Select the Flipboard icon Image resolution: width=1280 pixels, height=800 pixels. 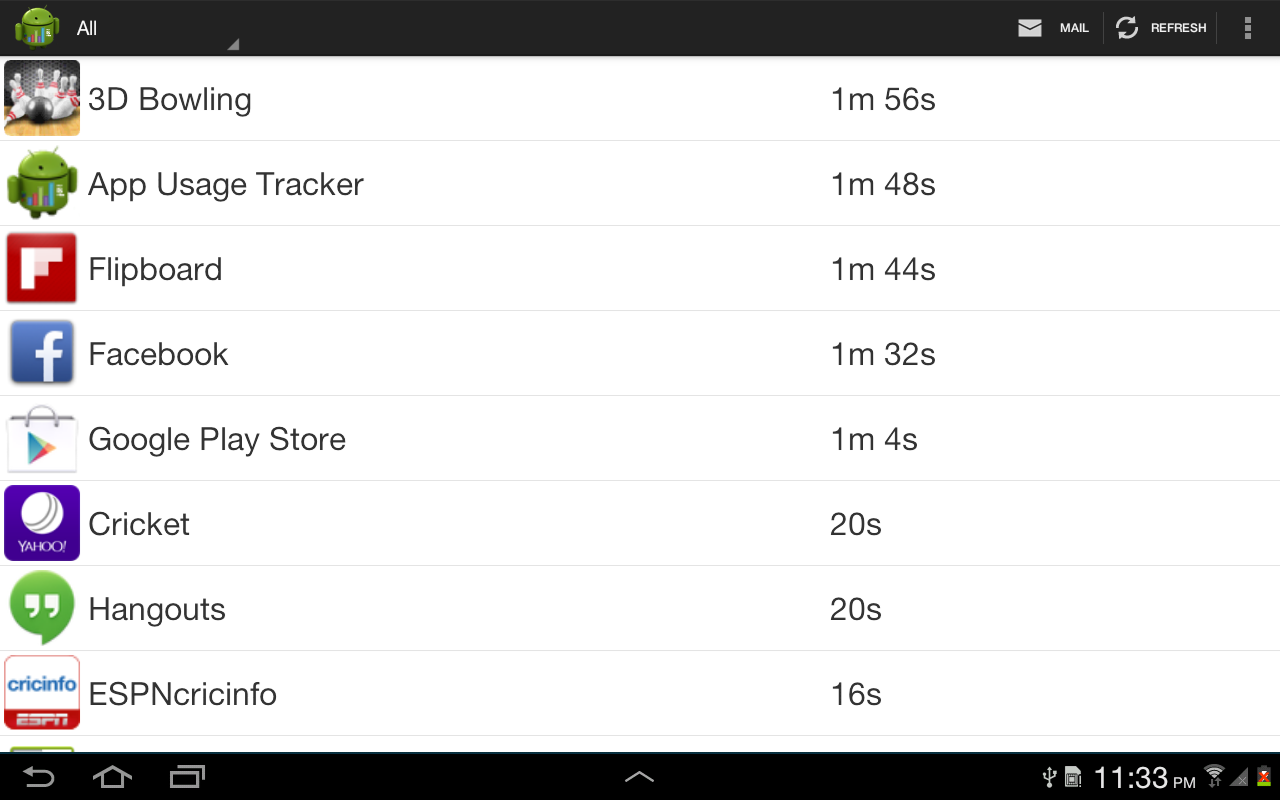[41, 268]
